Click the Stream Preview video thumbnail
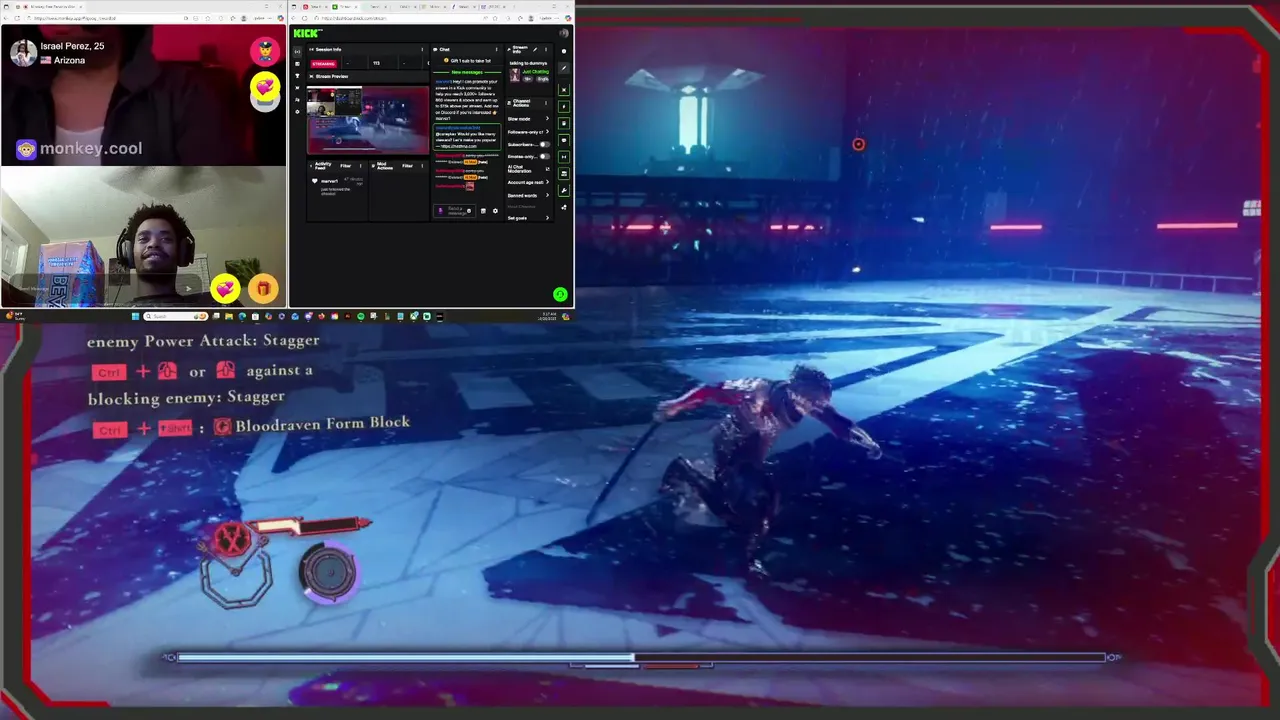Image resolution: width=1280 pixels, height=720 pixels. coord(368,120)
